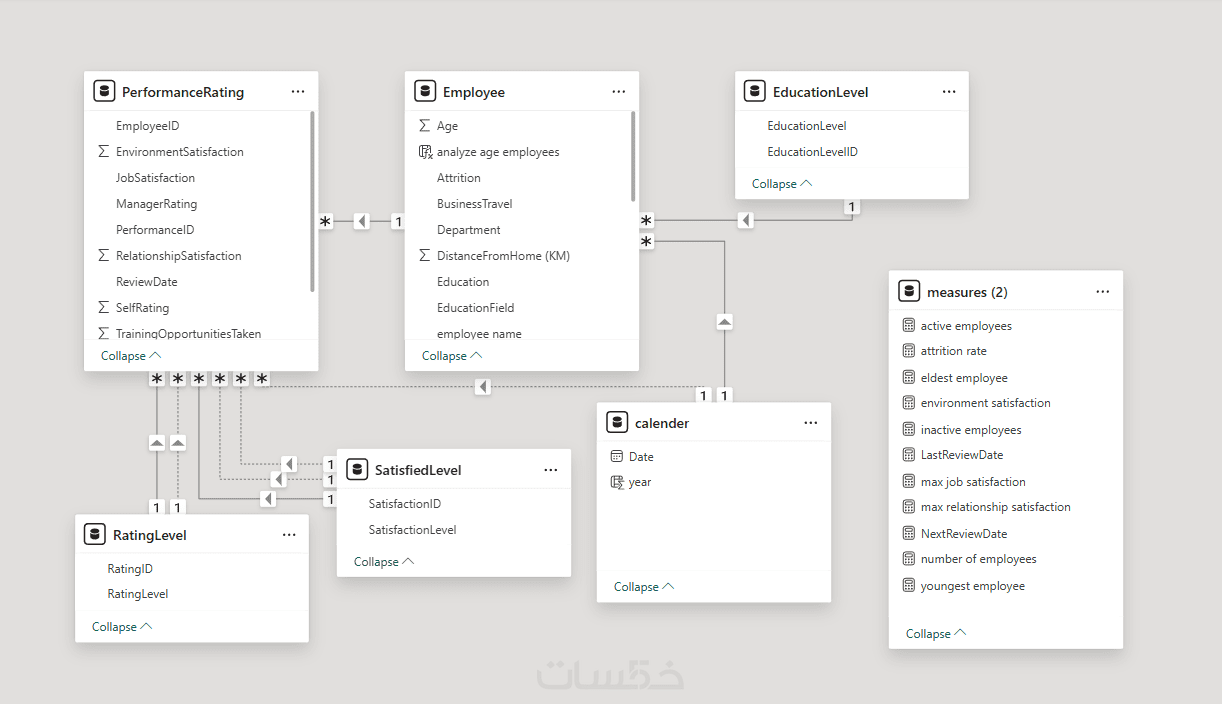Open more options for measures table
The width and height of the screenshot is (1222, 704).
tap(1103, 291)
